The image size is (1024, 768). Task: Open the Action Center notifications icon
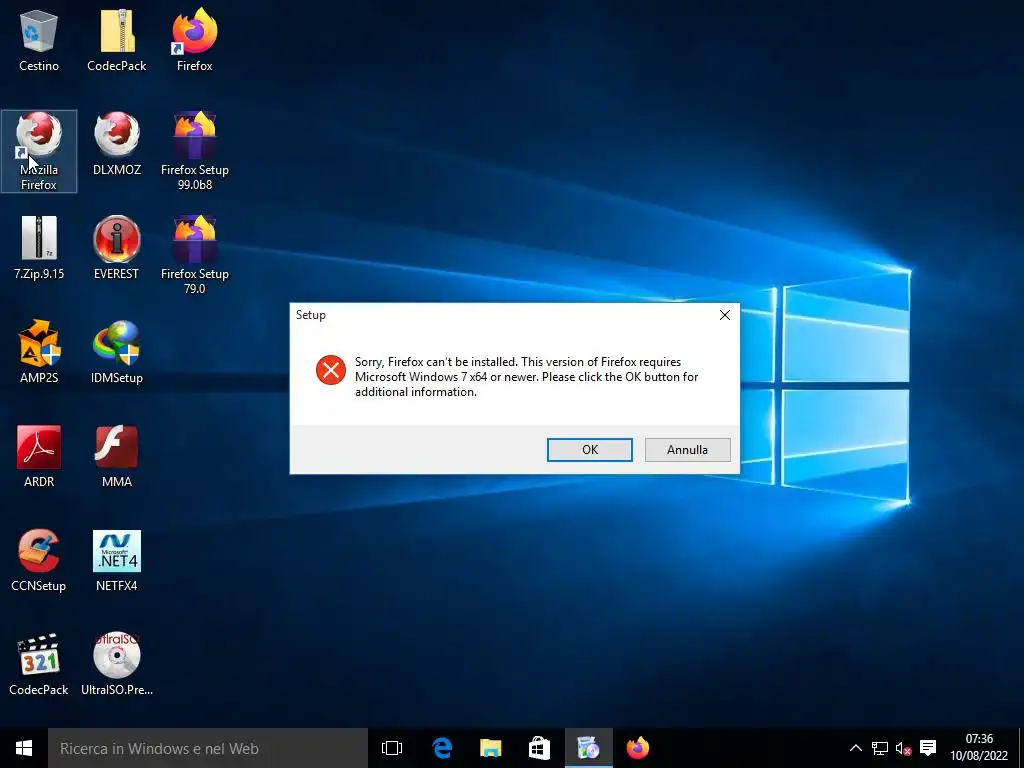point(927,748)
